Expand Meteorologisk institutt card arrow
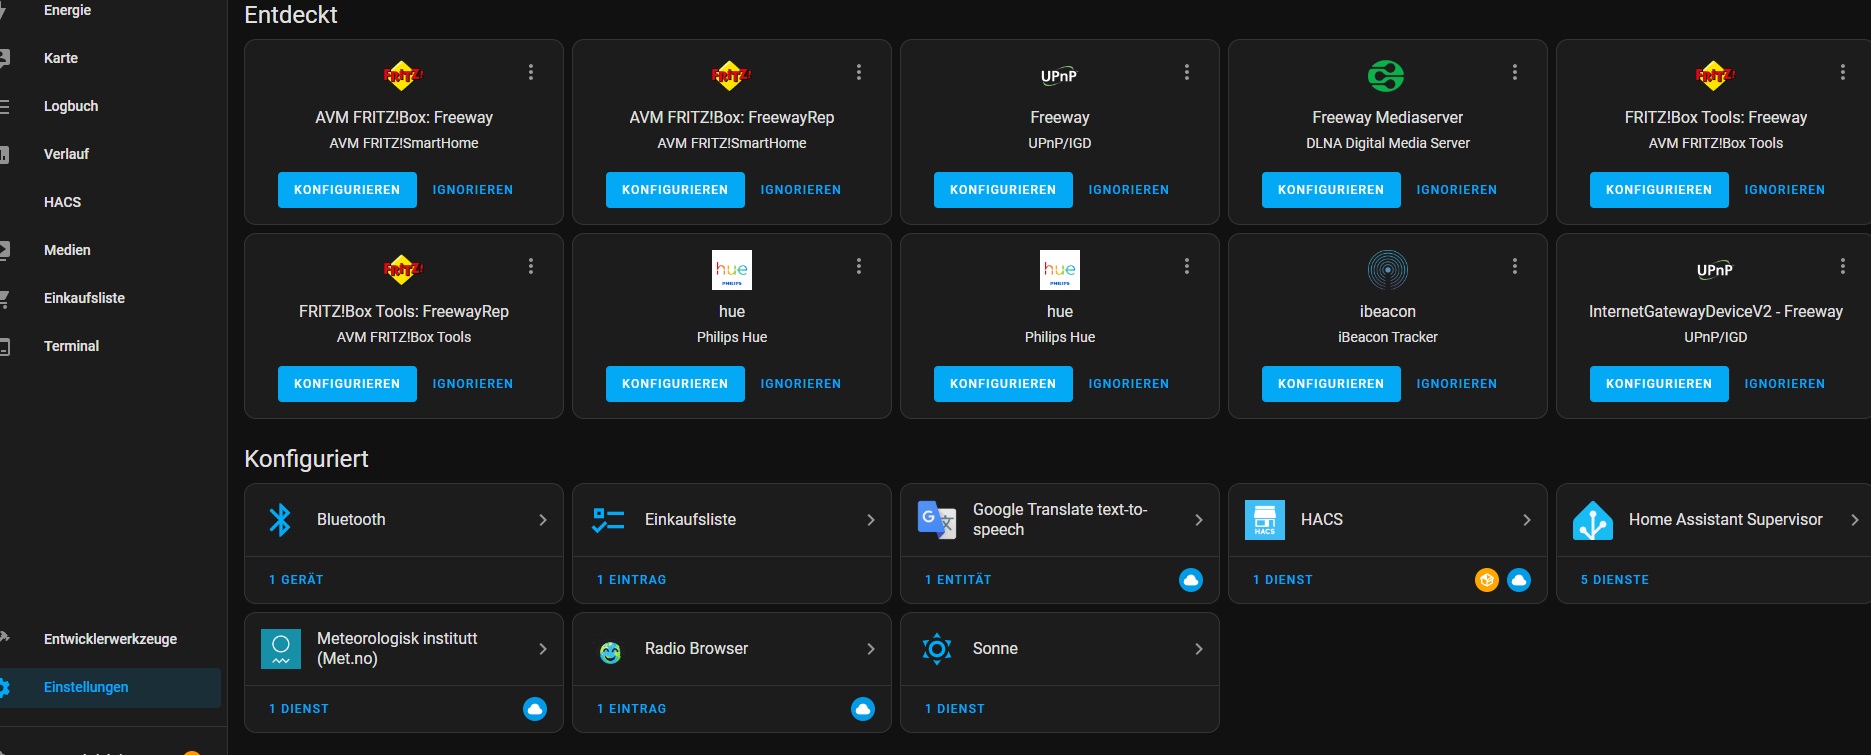 point(542,649)
